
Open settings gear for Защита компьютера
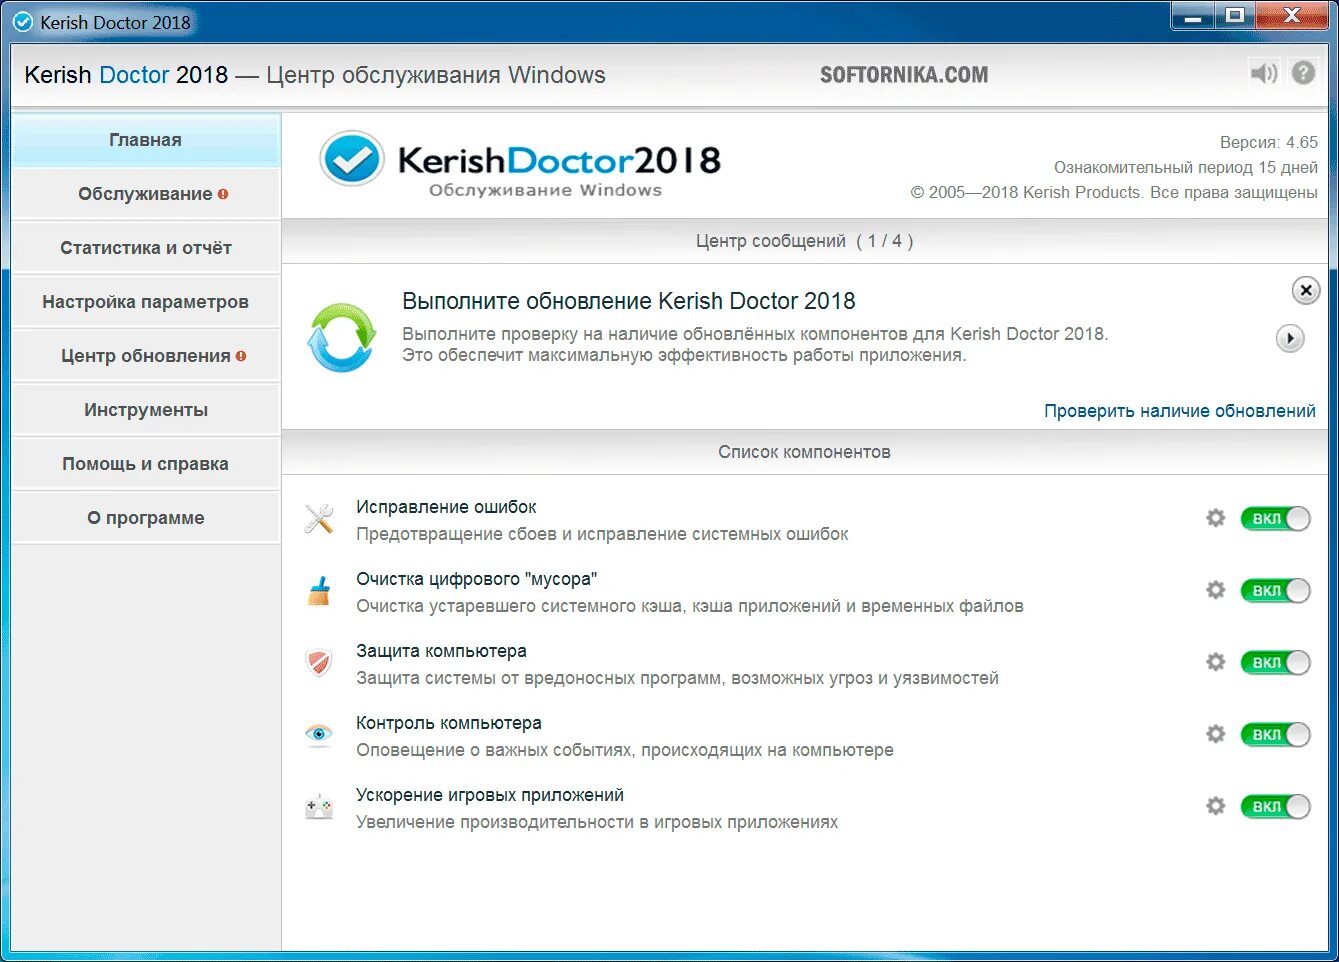[x=1215, y=662]
